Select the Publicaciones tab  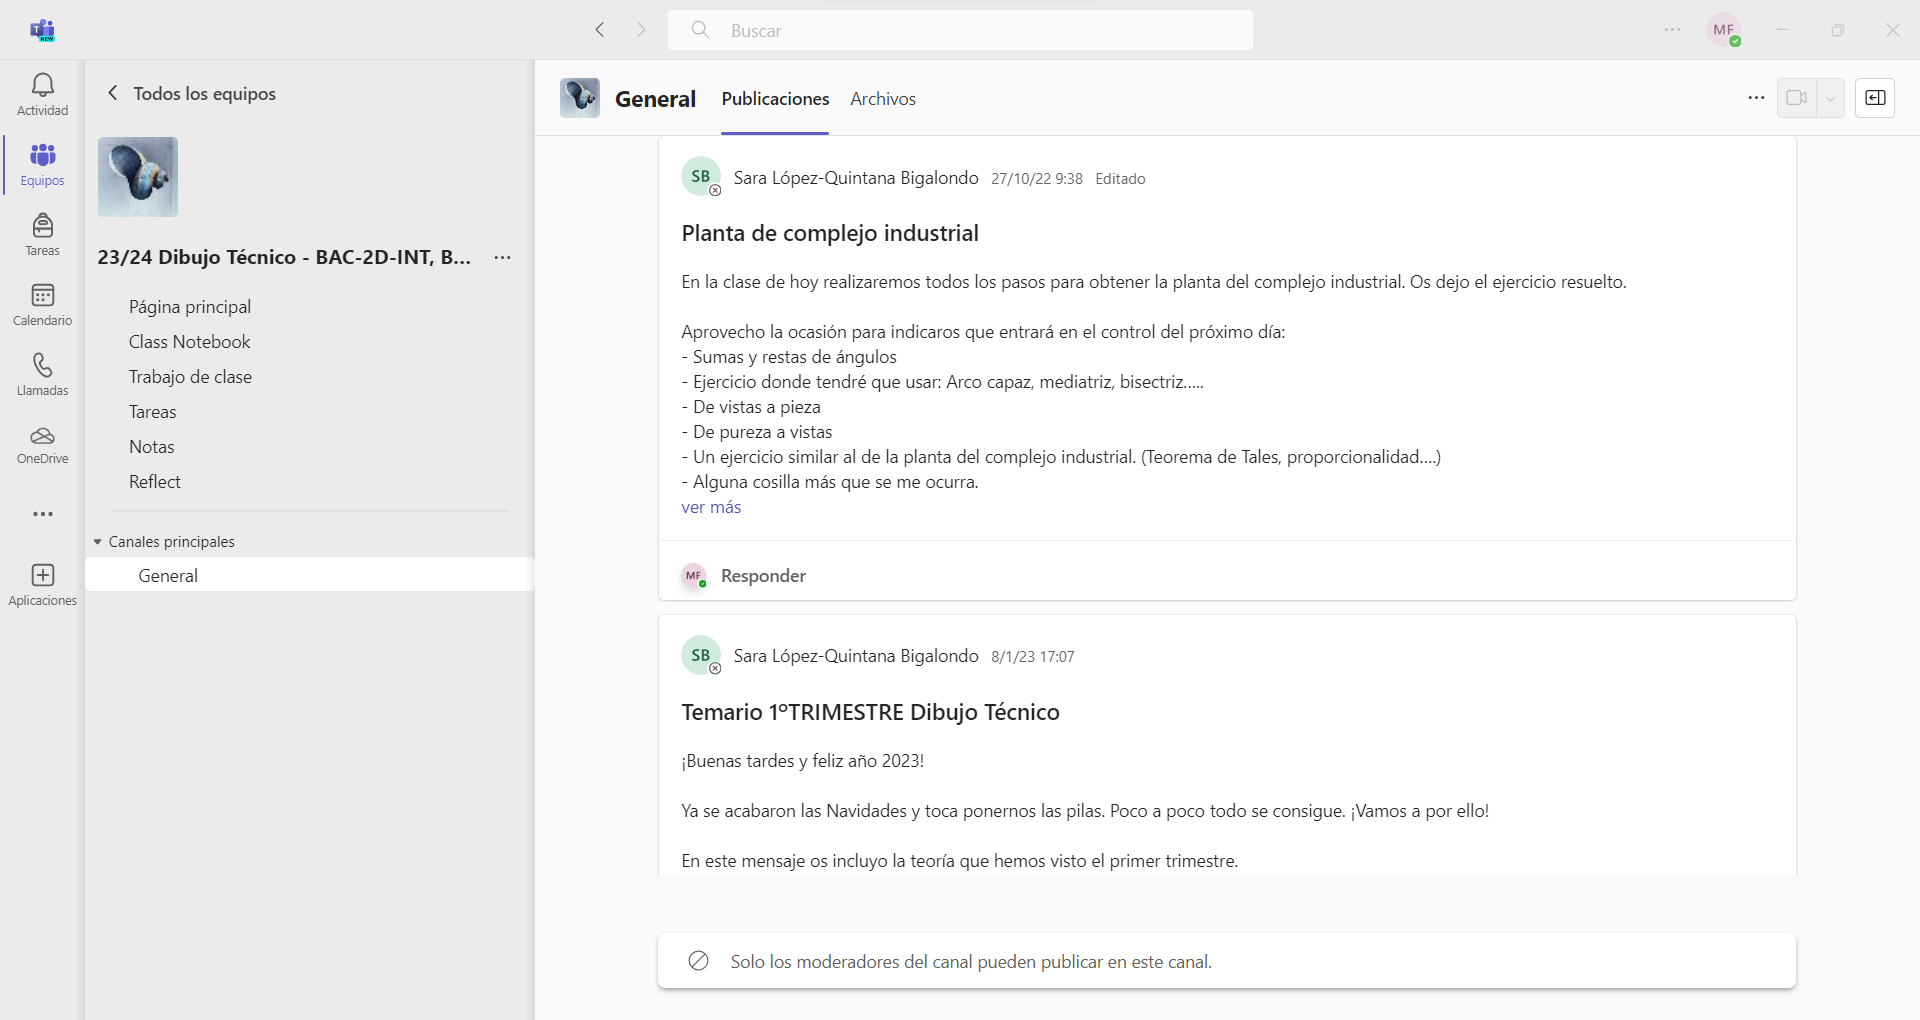pyautogui.click(x=775, y=99)
